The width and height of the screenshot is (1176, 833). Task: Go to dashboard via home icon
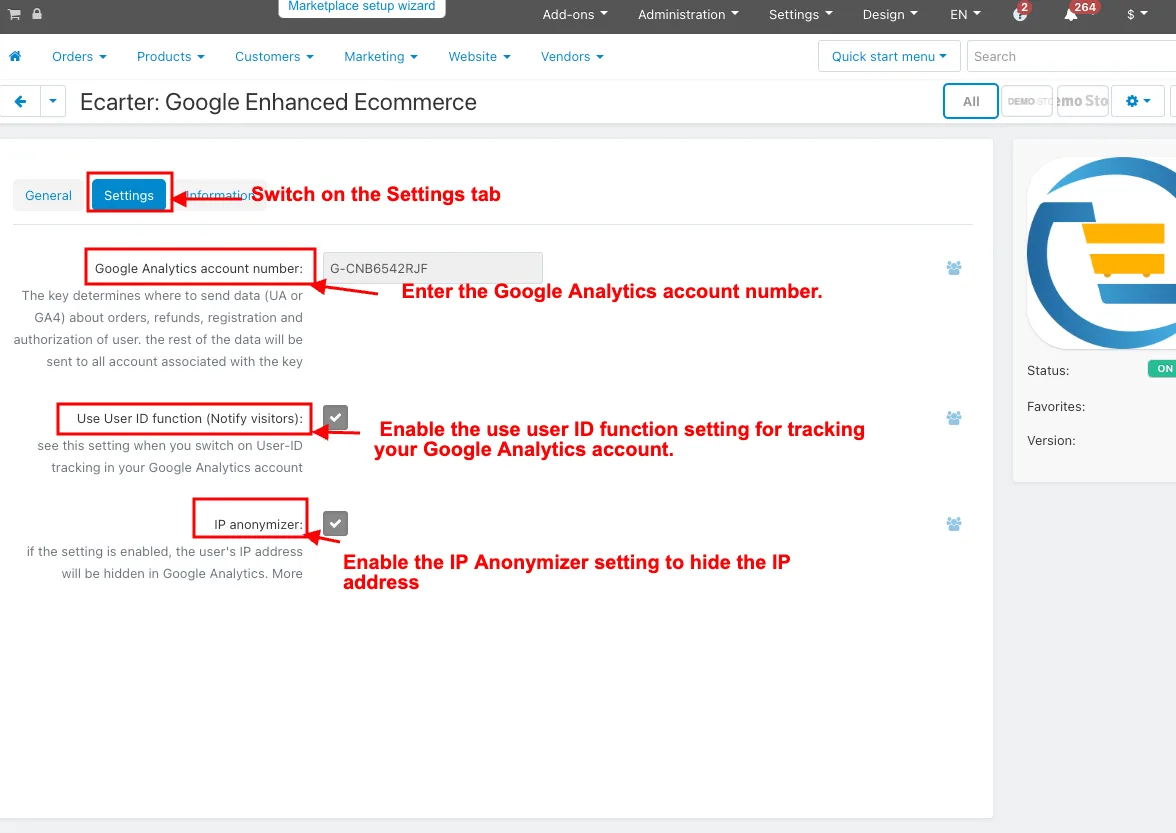15,56
